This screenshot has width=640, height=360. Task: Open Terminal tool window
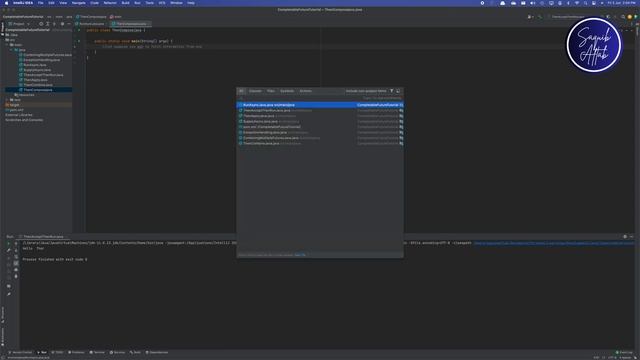point(97,352)
